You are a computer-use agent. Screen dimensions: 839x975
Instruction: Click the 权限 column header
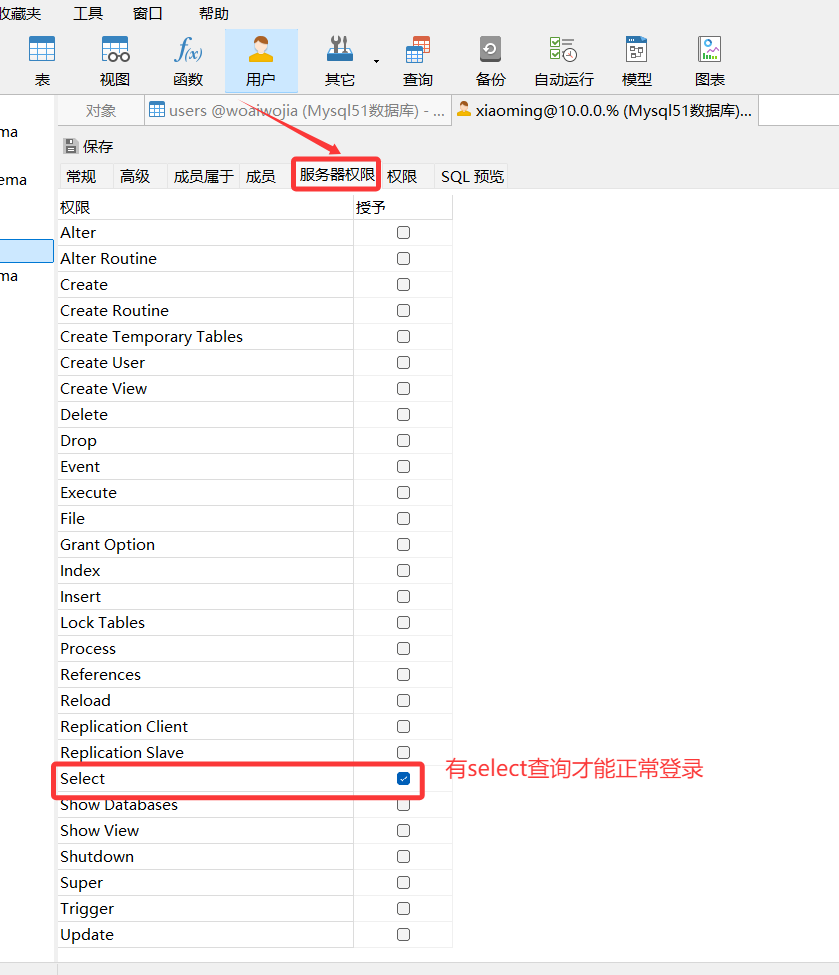75,207
